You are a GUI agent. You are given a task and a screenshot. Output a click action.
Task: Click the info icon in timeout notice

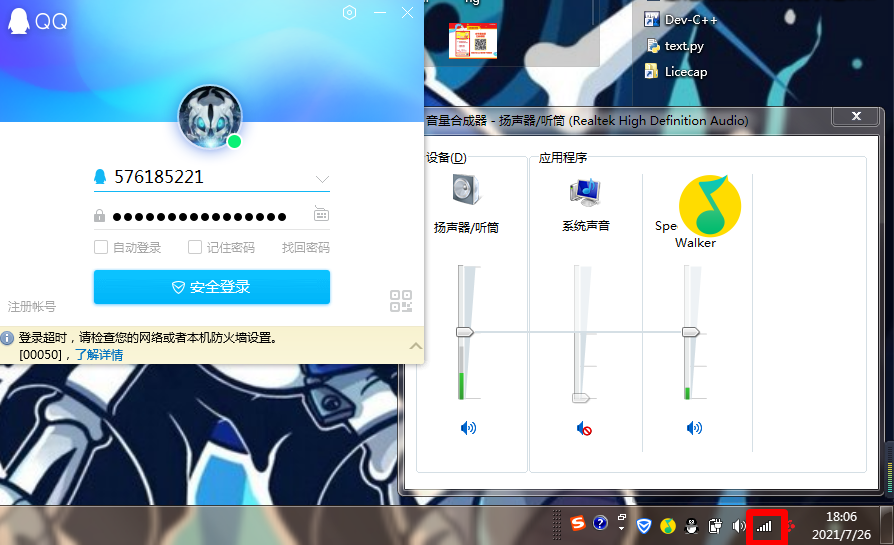point(7,338)
